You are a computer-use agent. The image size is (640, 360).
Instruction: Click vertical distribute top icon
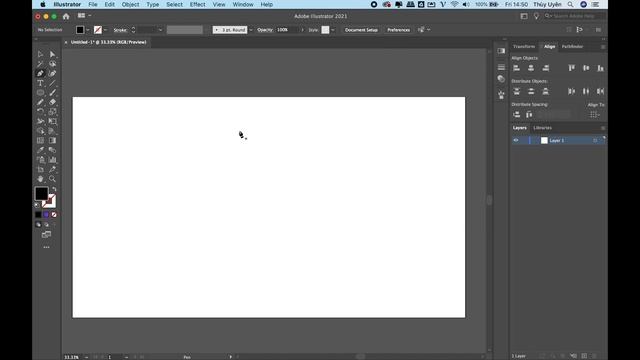[x=516, y=91]
